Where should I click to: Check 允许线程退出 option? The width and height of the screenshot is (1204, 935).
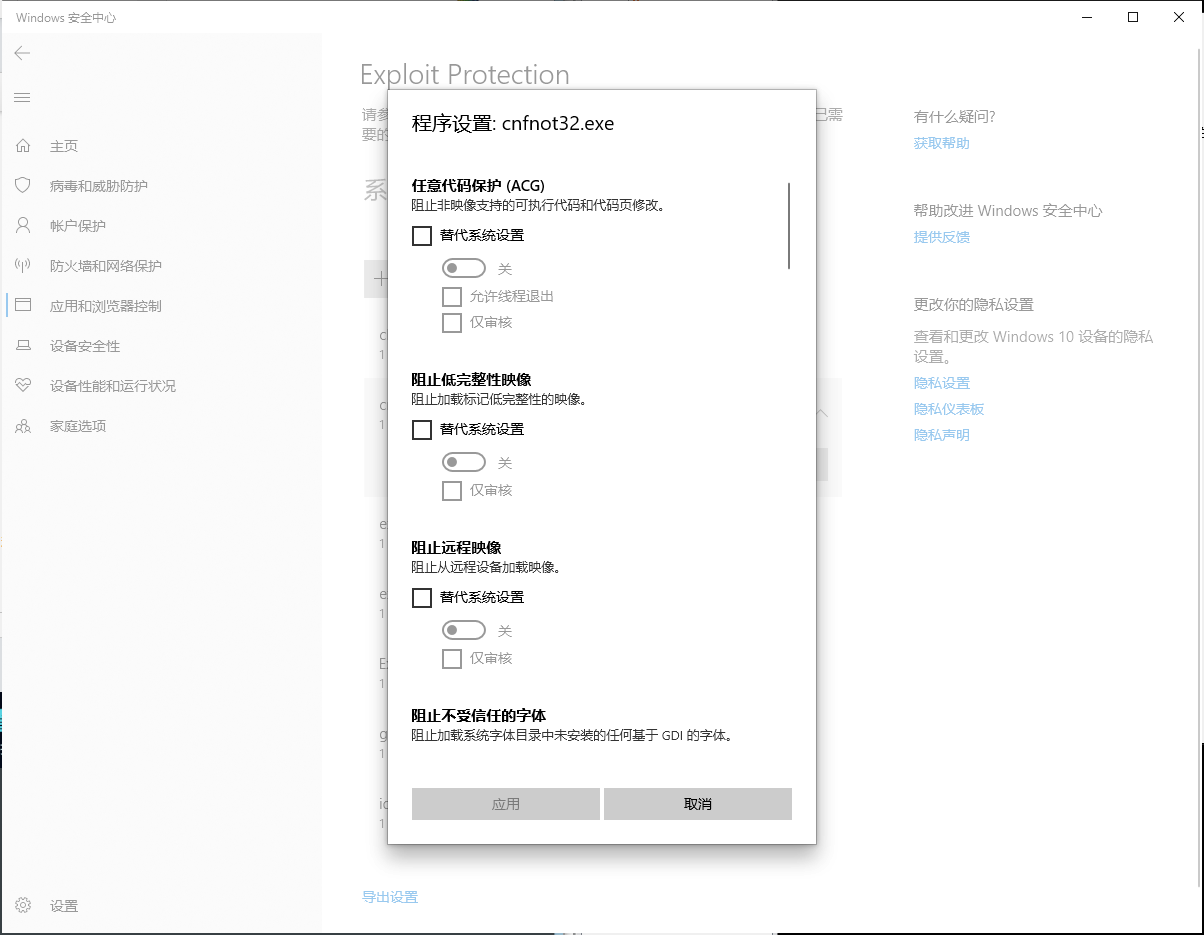point(452,296)
